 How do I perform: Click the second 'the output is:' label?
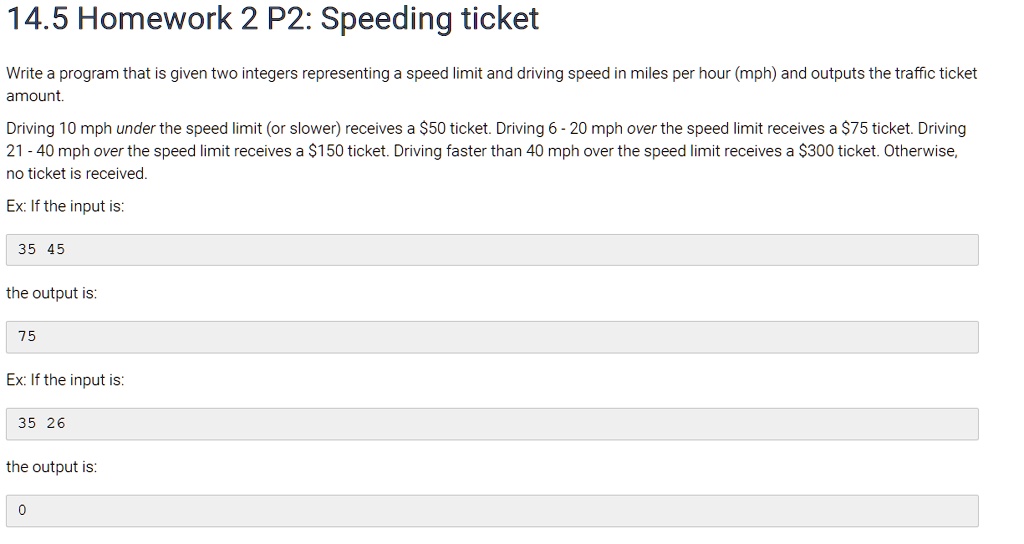pos(52,467)
